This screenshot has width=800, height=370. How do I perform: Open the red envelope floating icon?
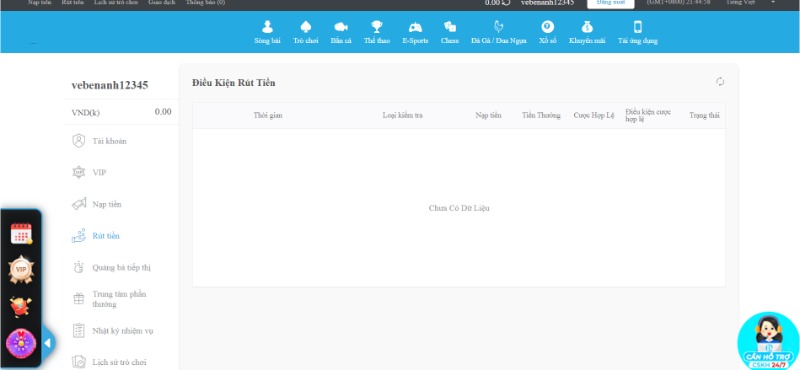(x=21, y=307)
